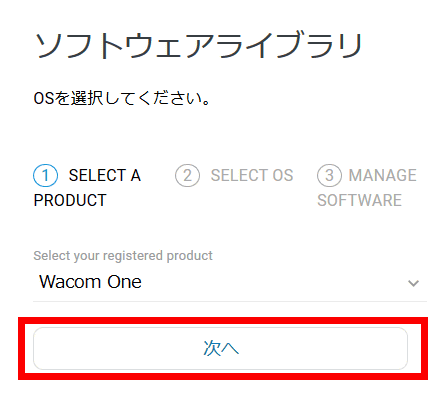Select the Wacom One product field
The image size is (448, 395).
click(230, 282)
